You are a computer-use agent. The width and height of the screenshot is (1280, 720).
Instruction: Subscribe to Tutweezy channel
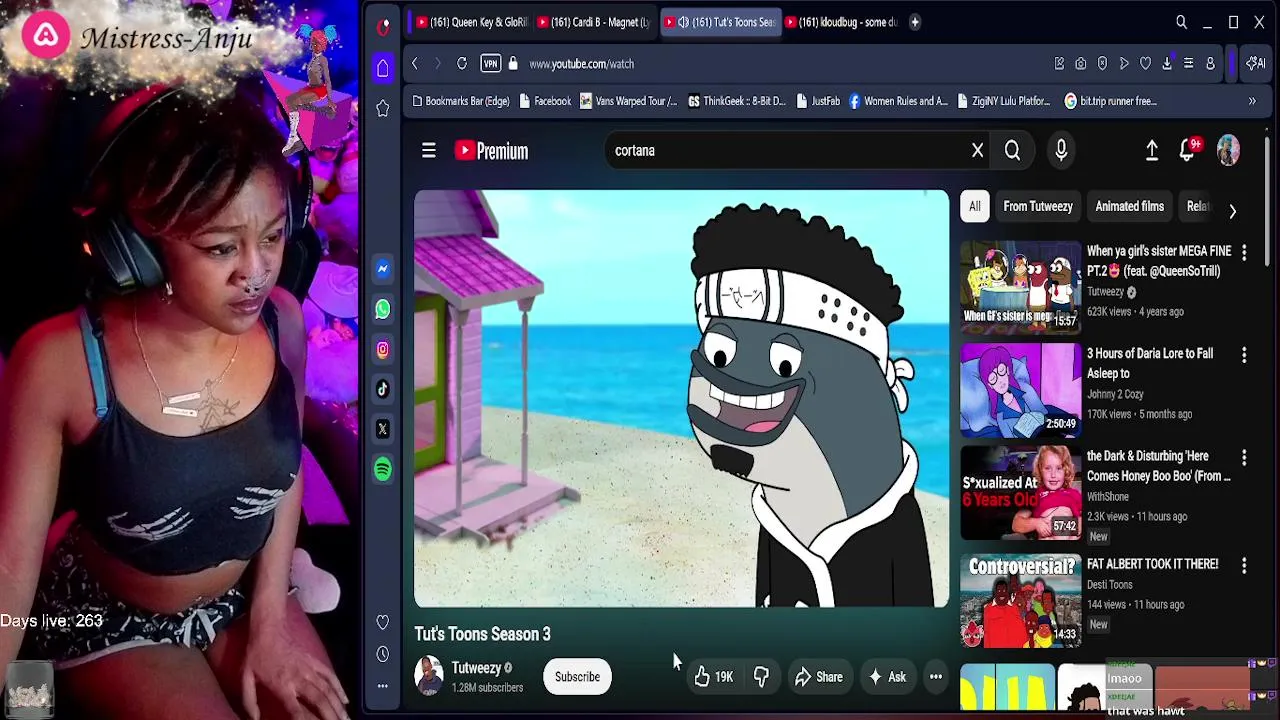click(x=577, y=677)
